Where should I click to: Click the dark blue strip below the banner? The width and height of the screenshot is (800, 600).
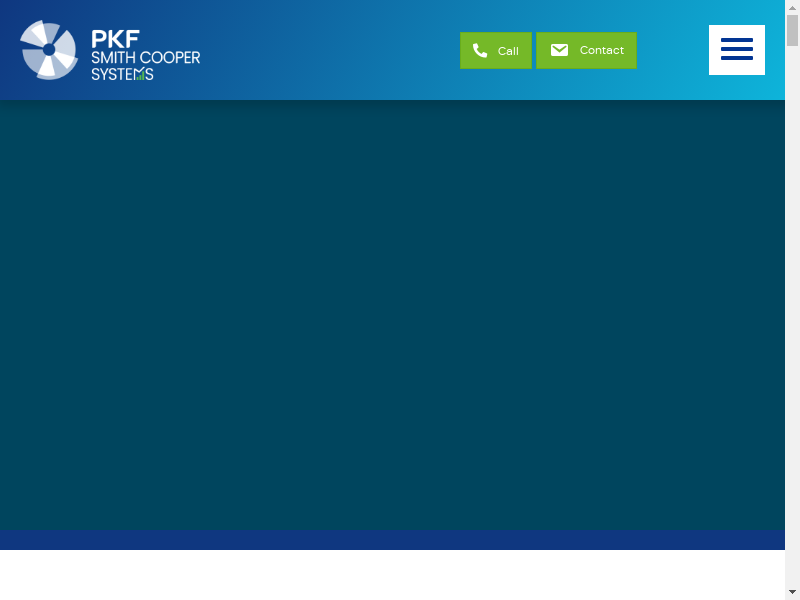point(392,540)
